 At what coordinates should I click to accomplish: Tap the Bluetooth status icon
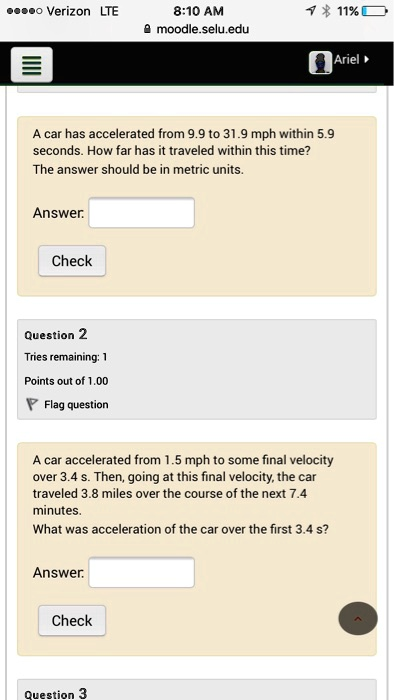click(327, 11)
